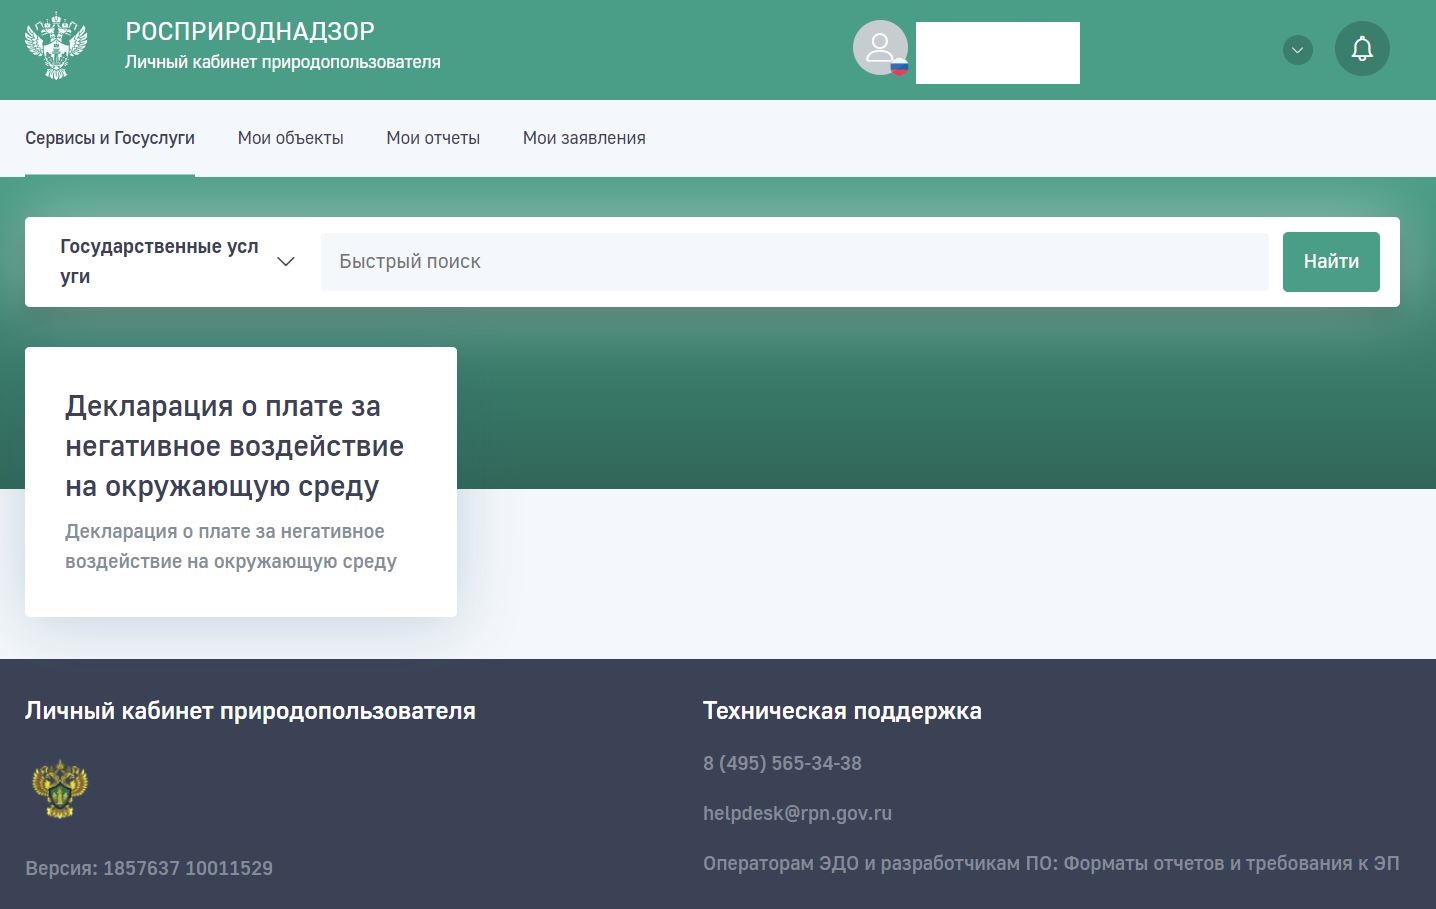Go to the Мои отчеты tab

pyautogui.click(x=433, y=138)
